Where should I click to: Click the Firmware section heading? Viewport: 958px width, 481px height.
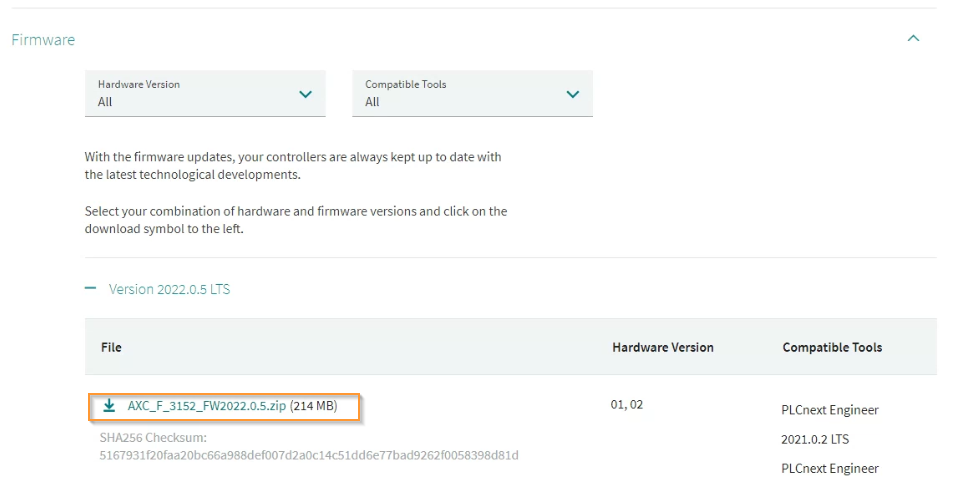pos(43,40)
